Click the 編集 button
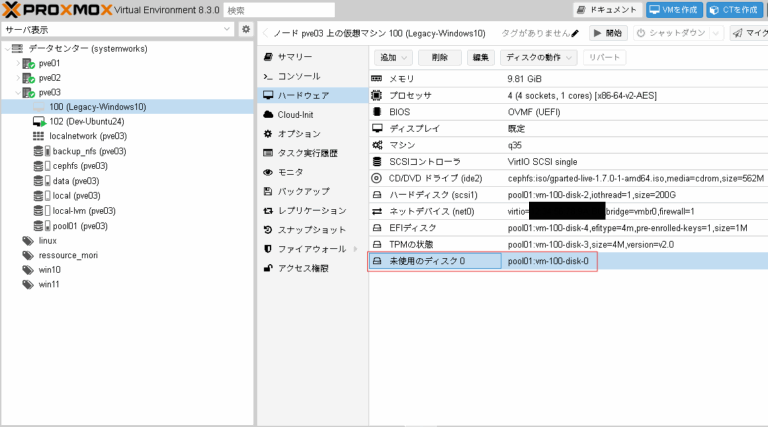The height and width of the screenshot is (427, 768). pos(480,58)
